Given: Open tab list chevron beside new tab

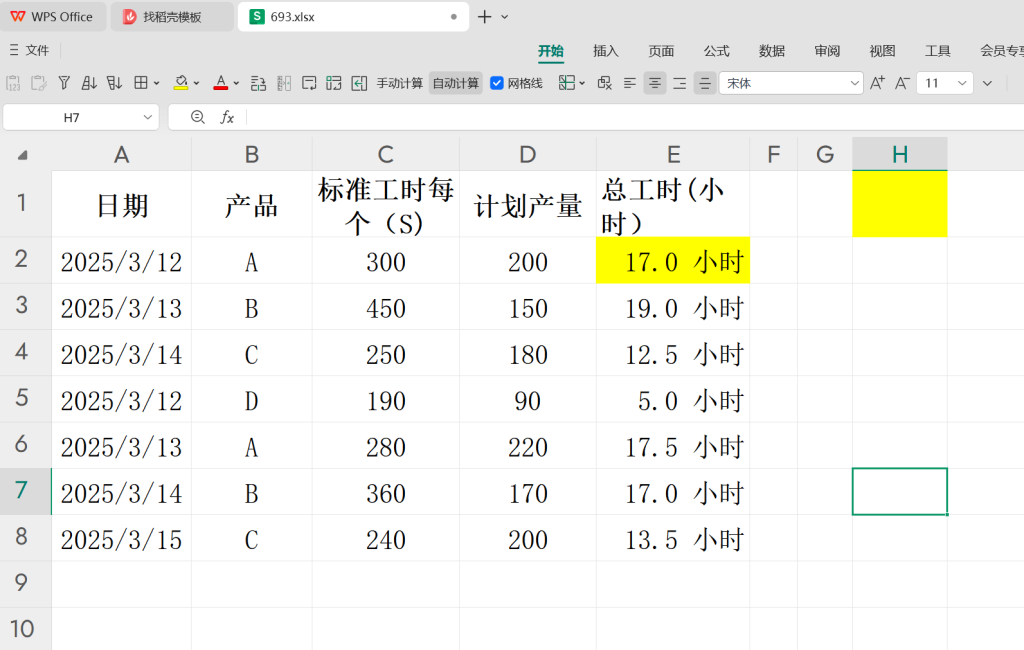Looking at the screenshot, I should tap(504, 17).
